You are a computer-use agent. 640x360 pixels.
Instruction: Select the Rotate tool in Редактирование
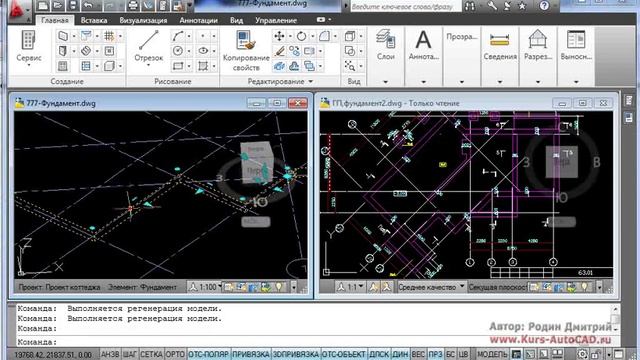coord(302,36)
